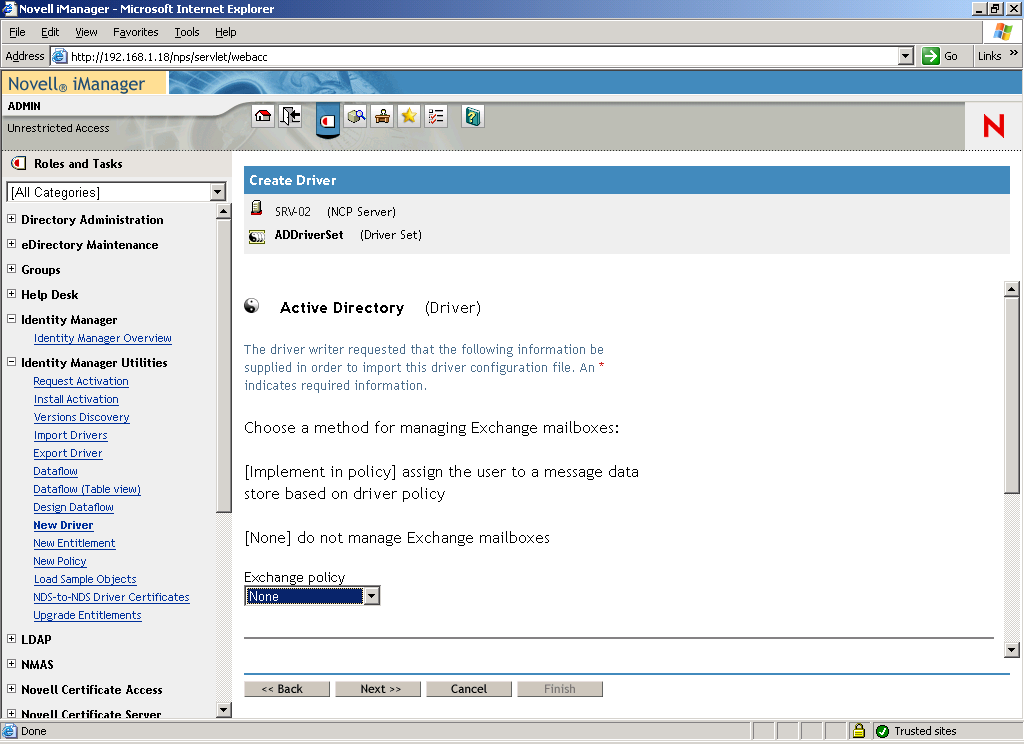Open Favorites via the star icon
The height and width of the screenshot is (744, 1024).
(408, 116)
